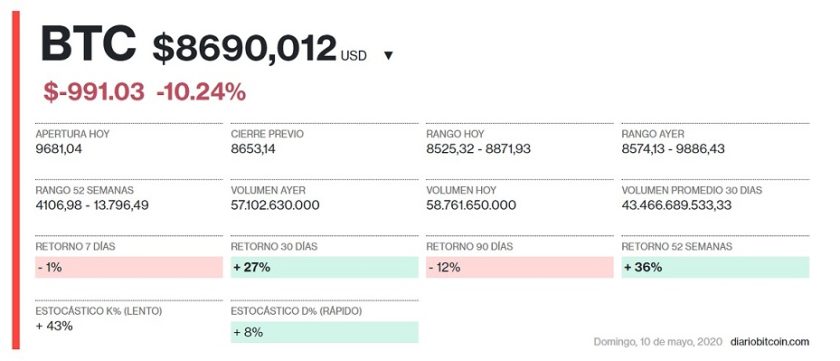Select the BTC ticker symbol
The height and width of the screenshot is (361, 840).
(88, 44)
